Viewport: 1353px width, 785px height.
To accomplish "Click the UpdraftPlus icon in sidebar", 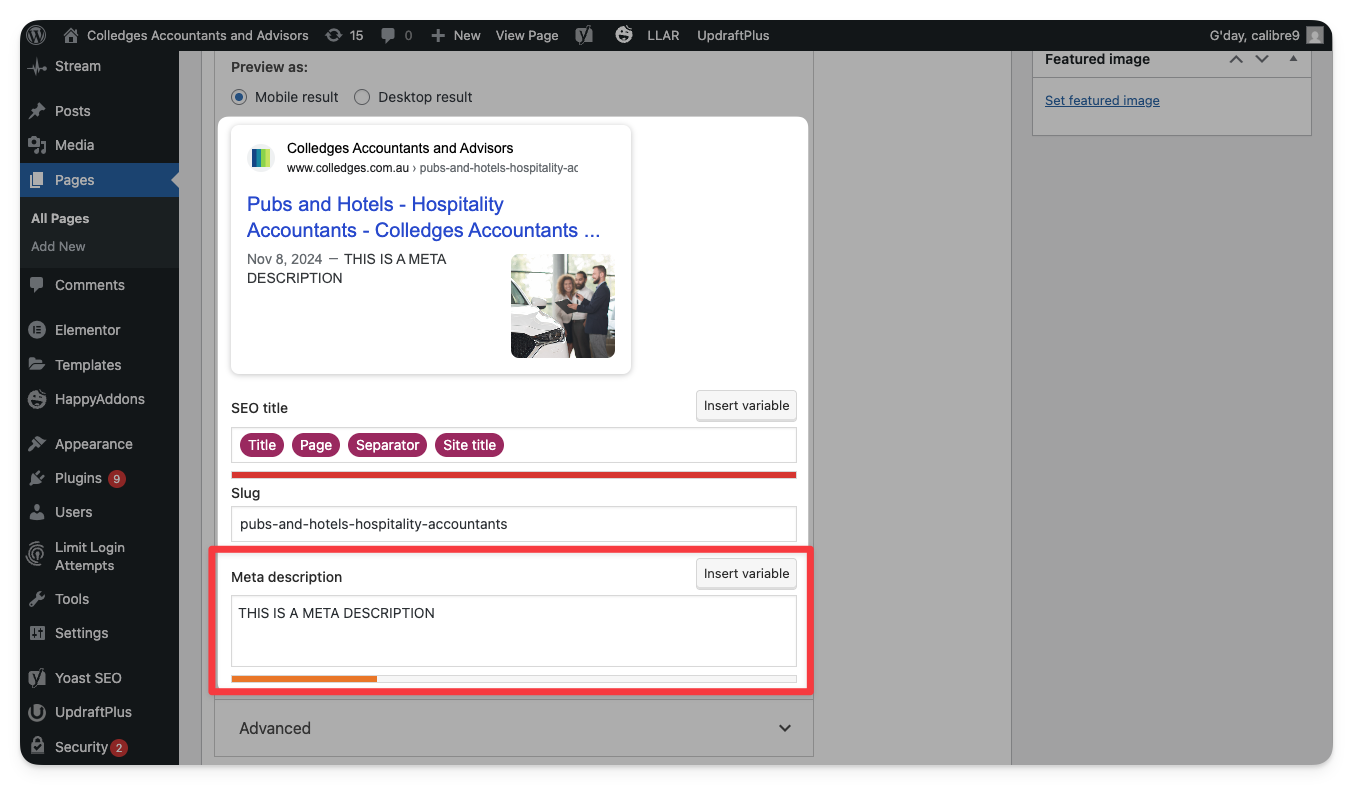I will [x=38, y=712].
